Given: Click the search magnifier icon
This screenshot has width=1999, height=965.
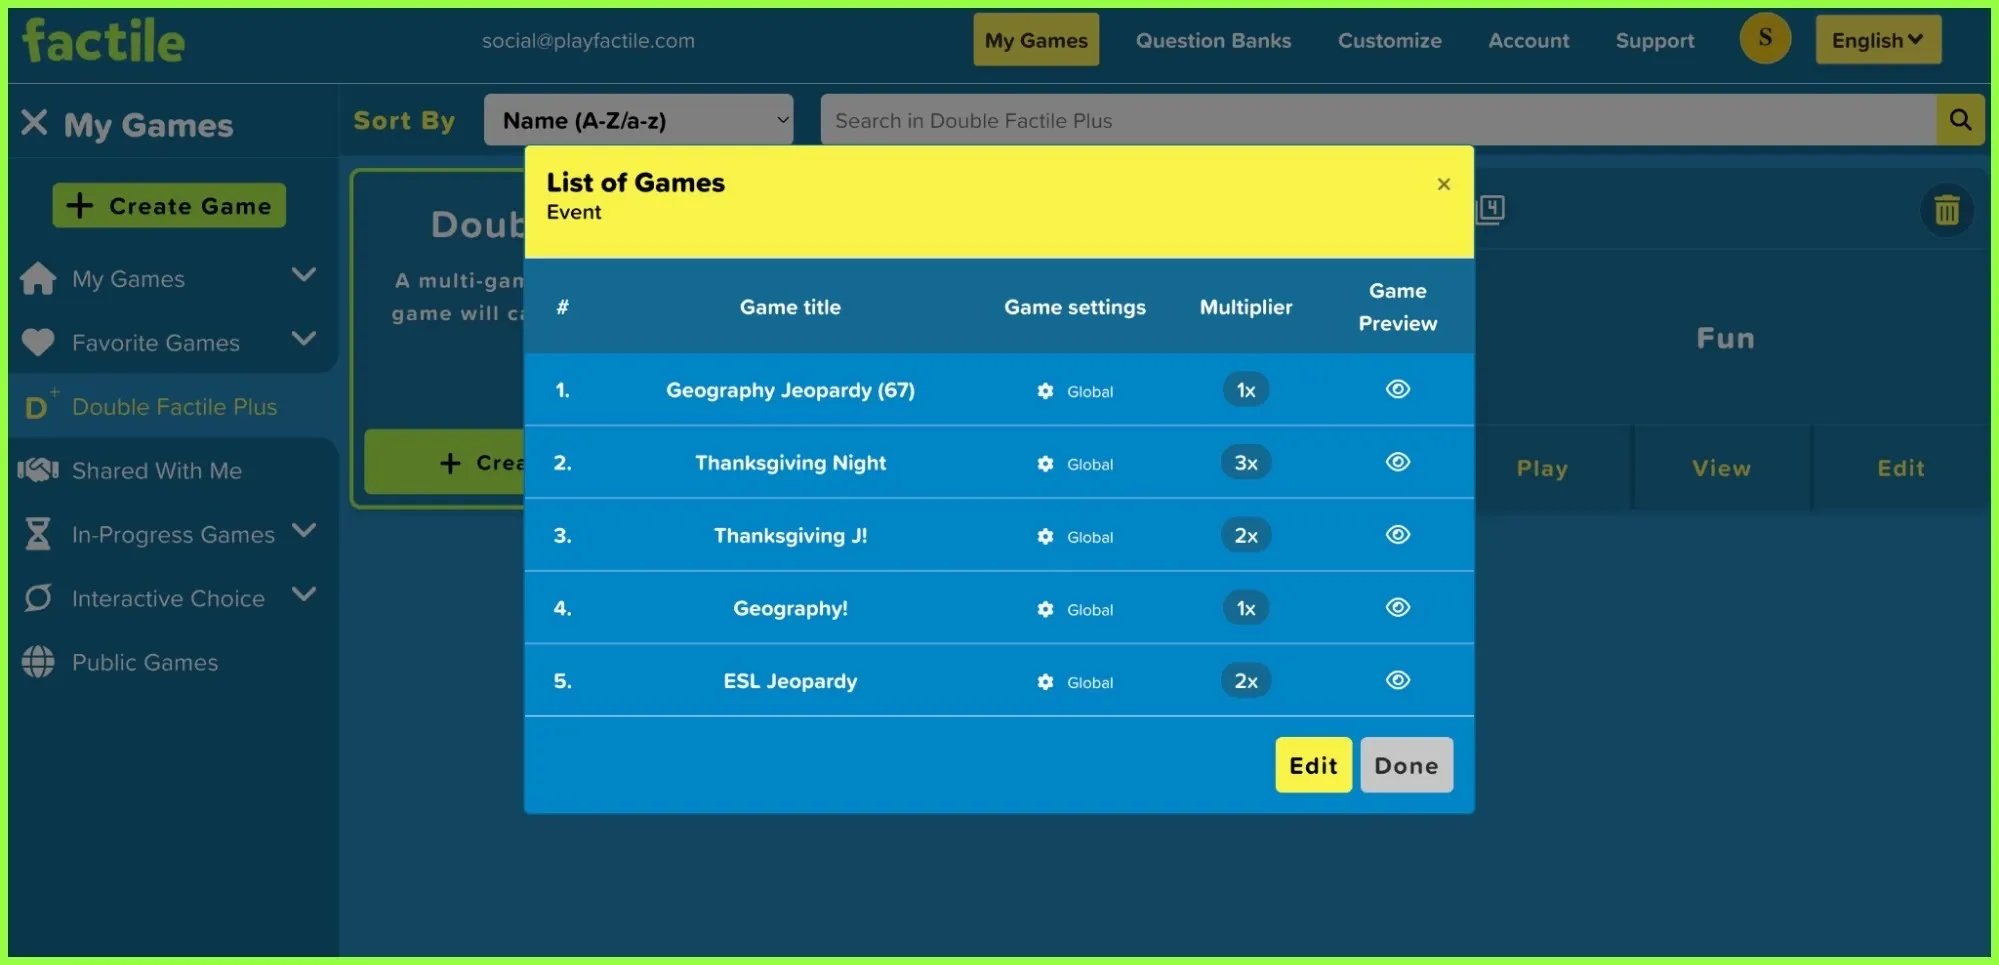Looking at the screenshot, I should point(1959,119).
